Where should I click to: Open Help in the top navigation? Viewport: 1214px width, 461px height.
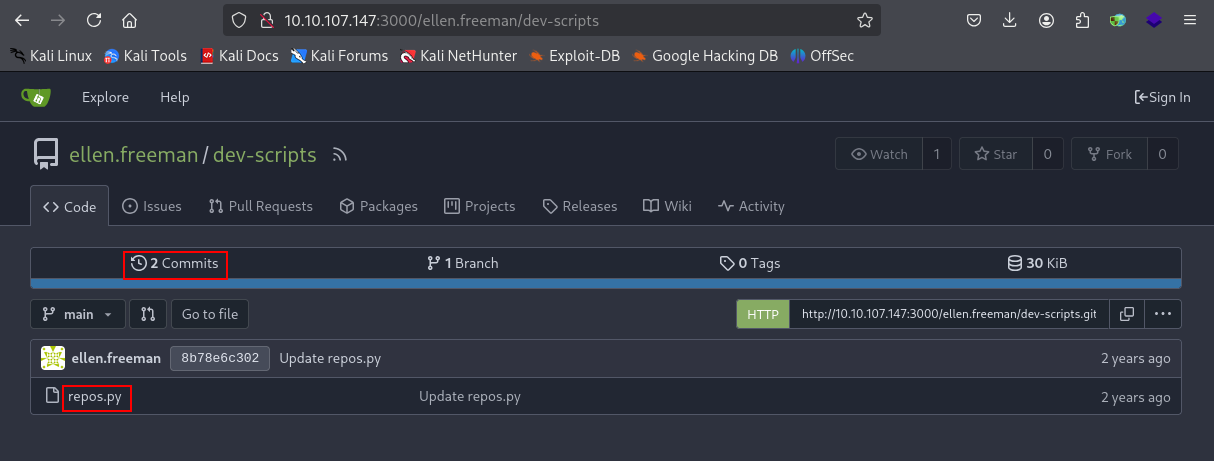tap(175, 97)
